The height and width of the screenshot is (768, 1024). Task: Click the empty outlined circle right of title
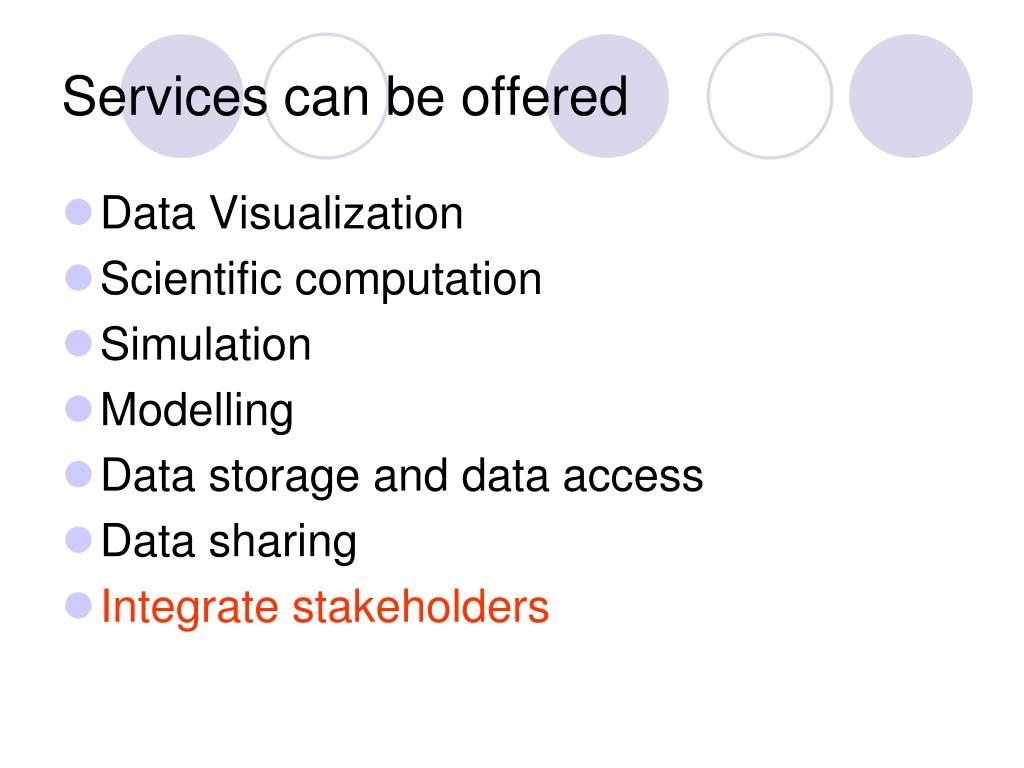pyautogui.click(x=770, y=96)
